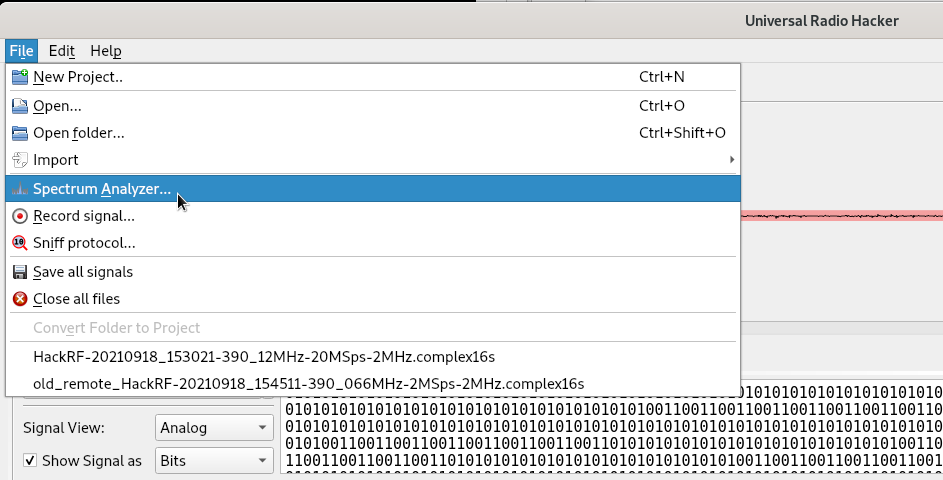
Task: Select the Import menu entry
Action: (x=373, y=160)
